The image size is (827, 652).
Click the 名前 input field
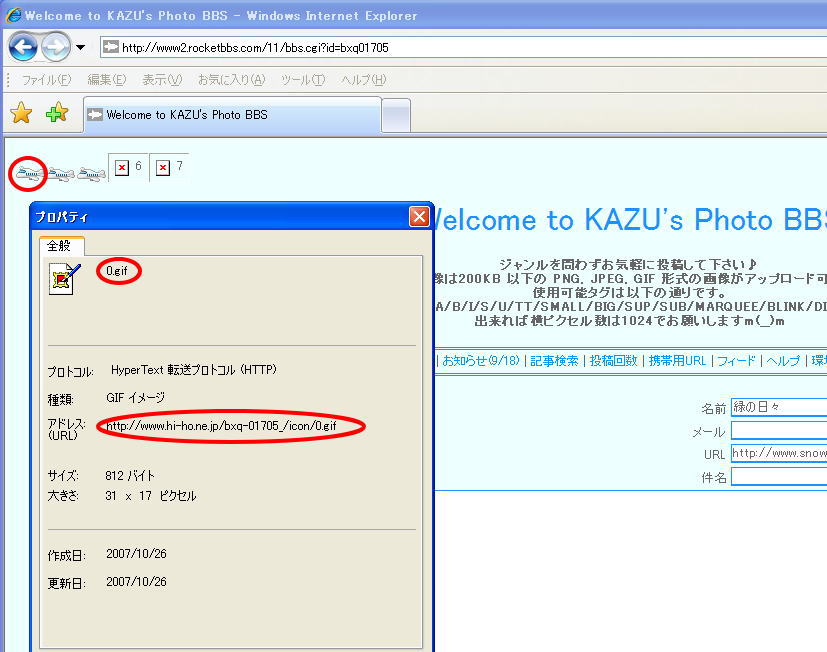pyautogui.click(x=778, y=407)
